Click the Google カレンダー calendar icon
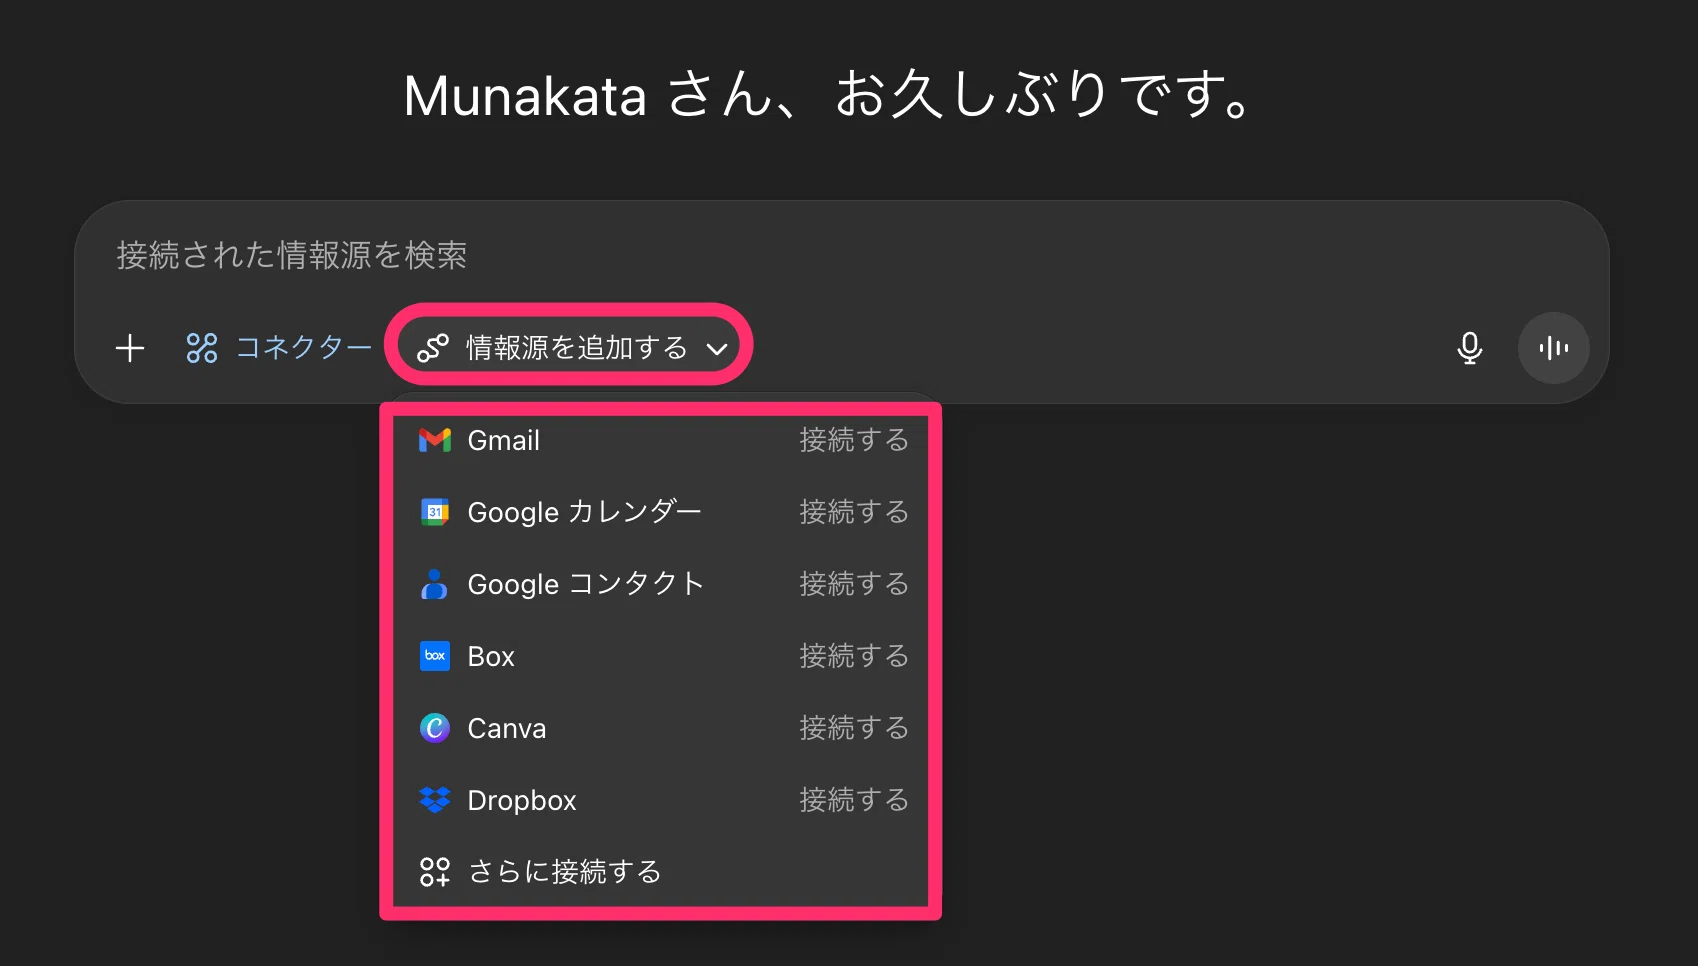 tap(435, 512)
